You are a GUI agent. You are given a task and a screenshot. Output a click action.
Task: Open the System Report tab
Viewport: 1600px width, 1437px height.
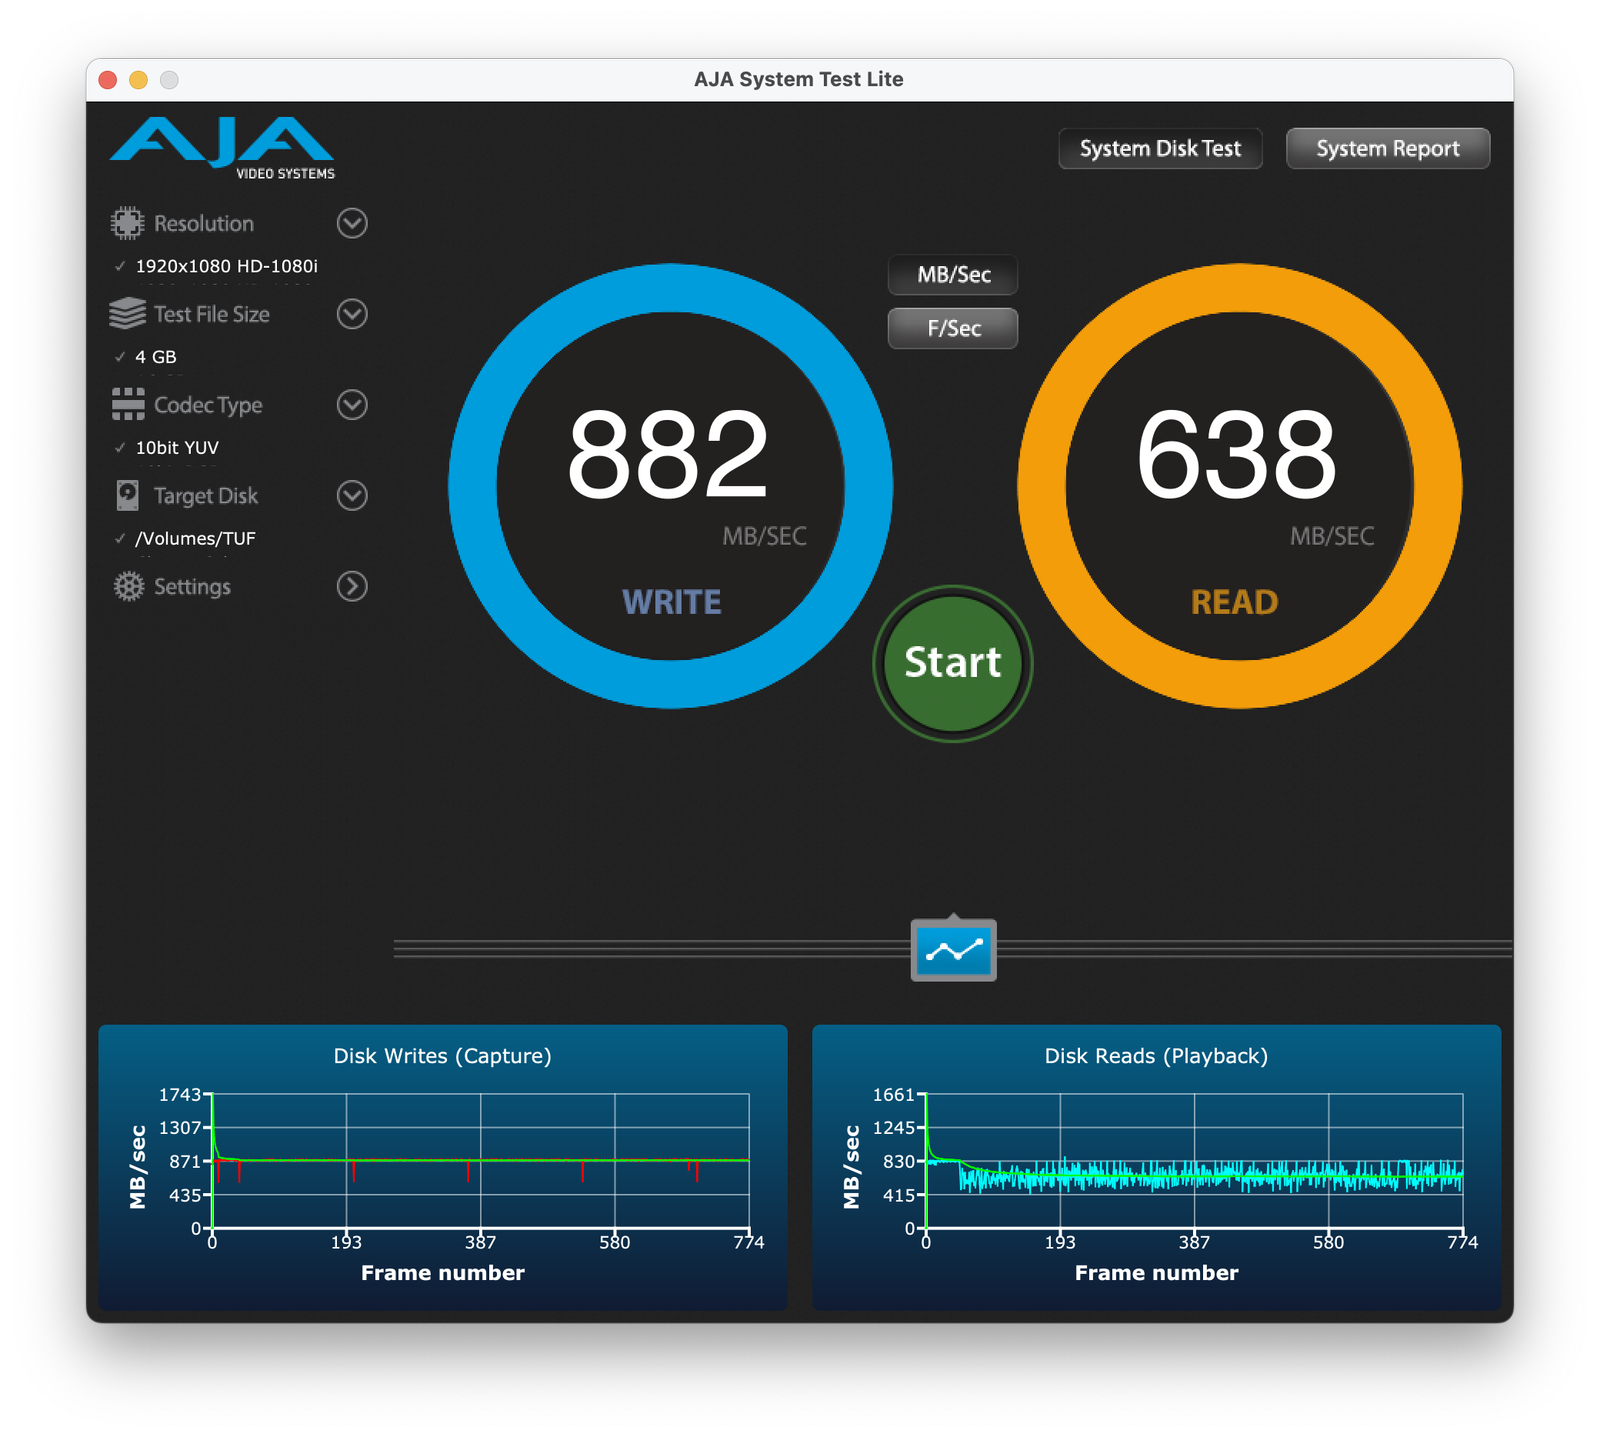click(x=1388, y=149)
